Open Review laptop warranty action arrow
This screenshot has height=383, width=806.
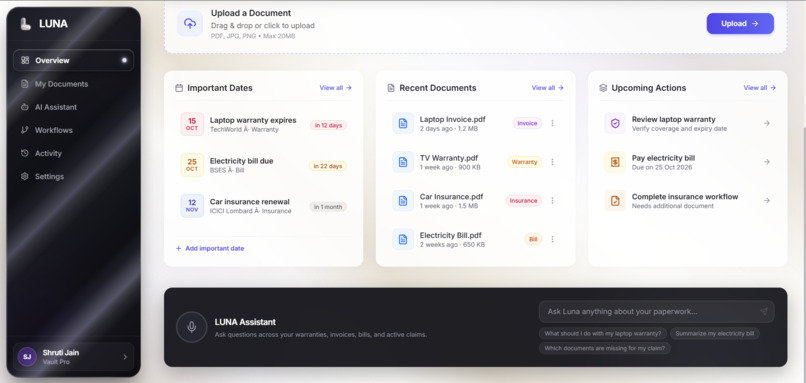766,123
